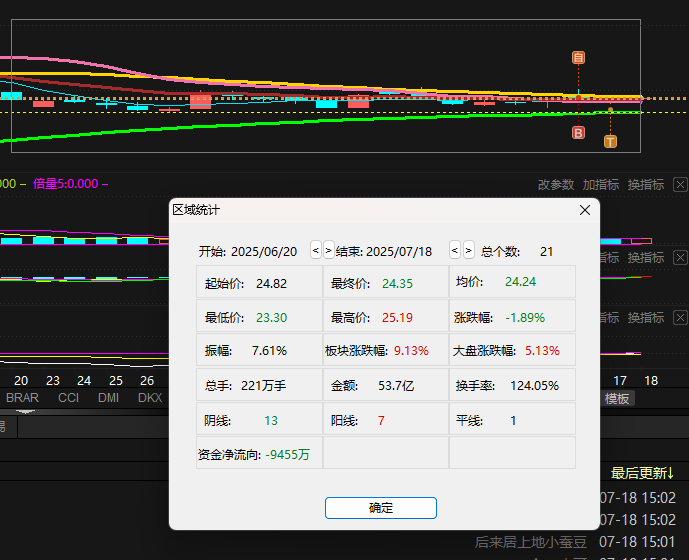The height and width of the screenshot is (560, 689).
Task: Select the DKX indicator tab
Action: pos(150,398)
